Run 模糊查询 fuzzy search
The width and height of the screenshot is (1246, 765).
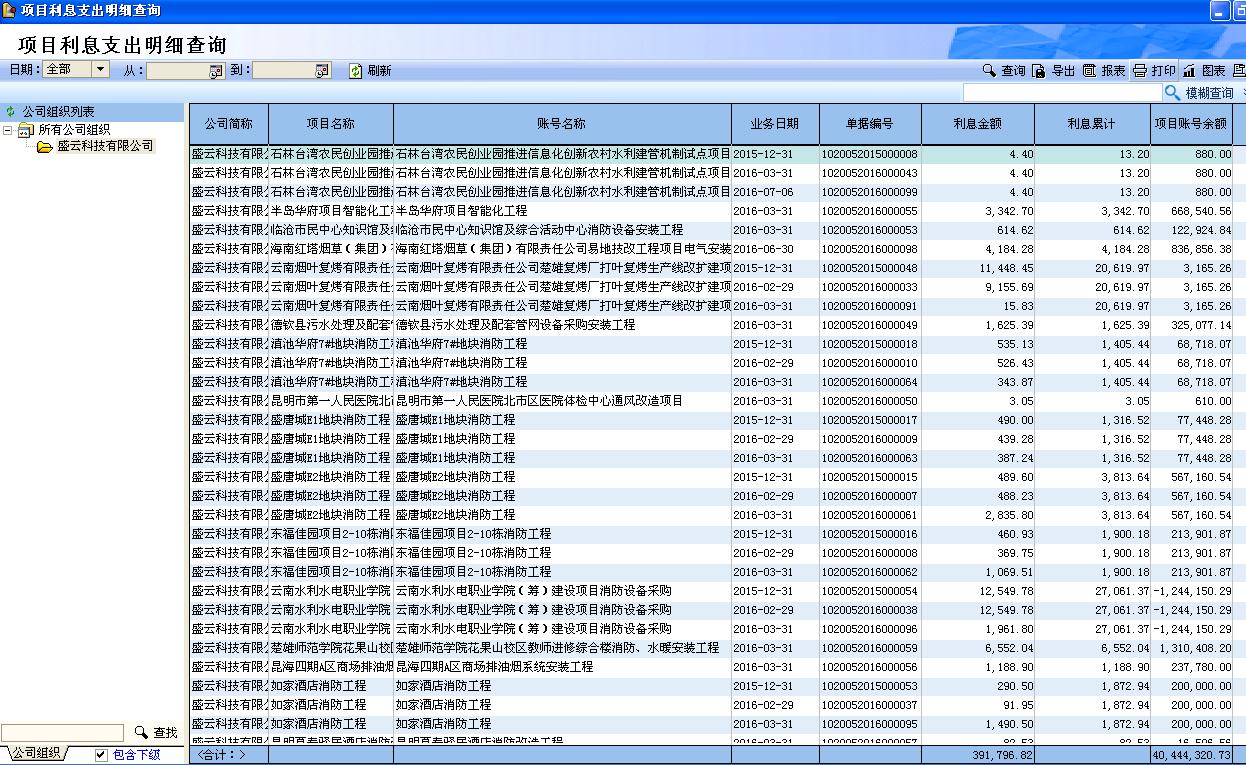(x=1172, y=92)
